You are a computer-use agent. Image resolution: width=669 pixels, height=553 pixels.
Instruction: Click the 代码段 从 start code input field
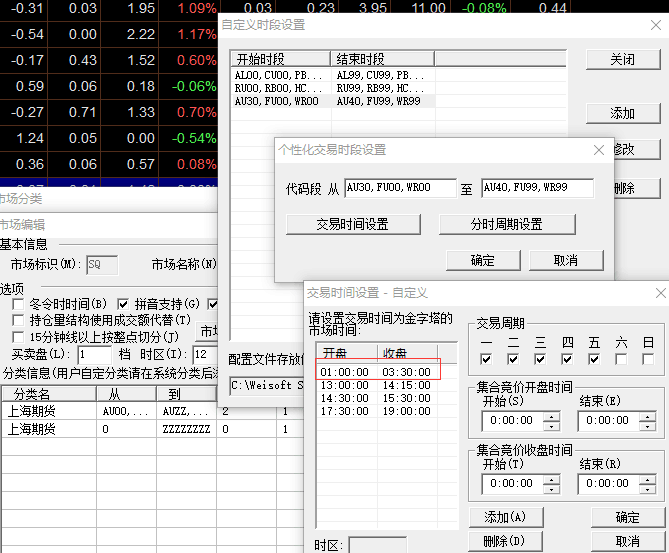tap(399, 188)
